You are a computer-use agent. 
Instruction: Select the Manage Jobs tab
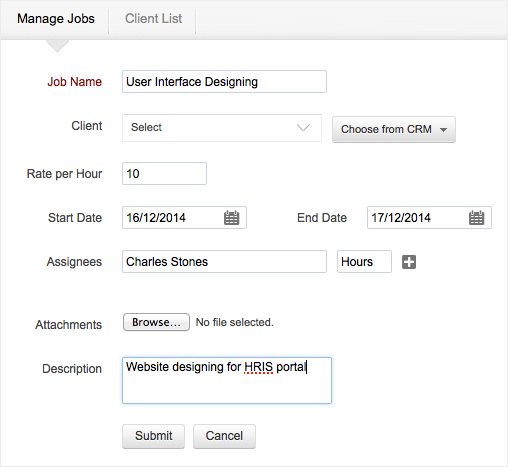pos(56,18)
